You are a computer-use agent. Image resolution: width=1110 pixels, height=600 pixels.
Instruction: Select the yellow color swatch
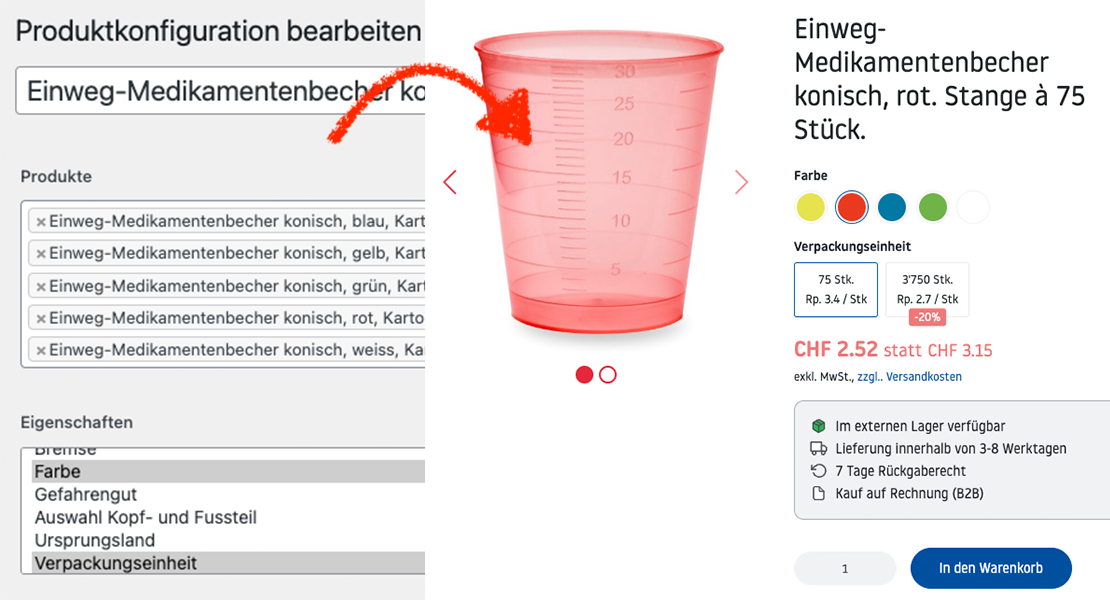click(x=811, y=207)
